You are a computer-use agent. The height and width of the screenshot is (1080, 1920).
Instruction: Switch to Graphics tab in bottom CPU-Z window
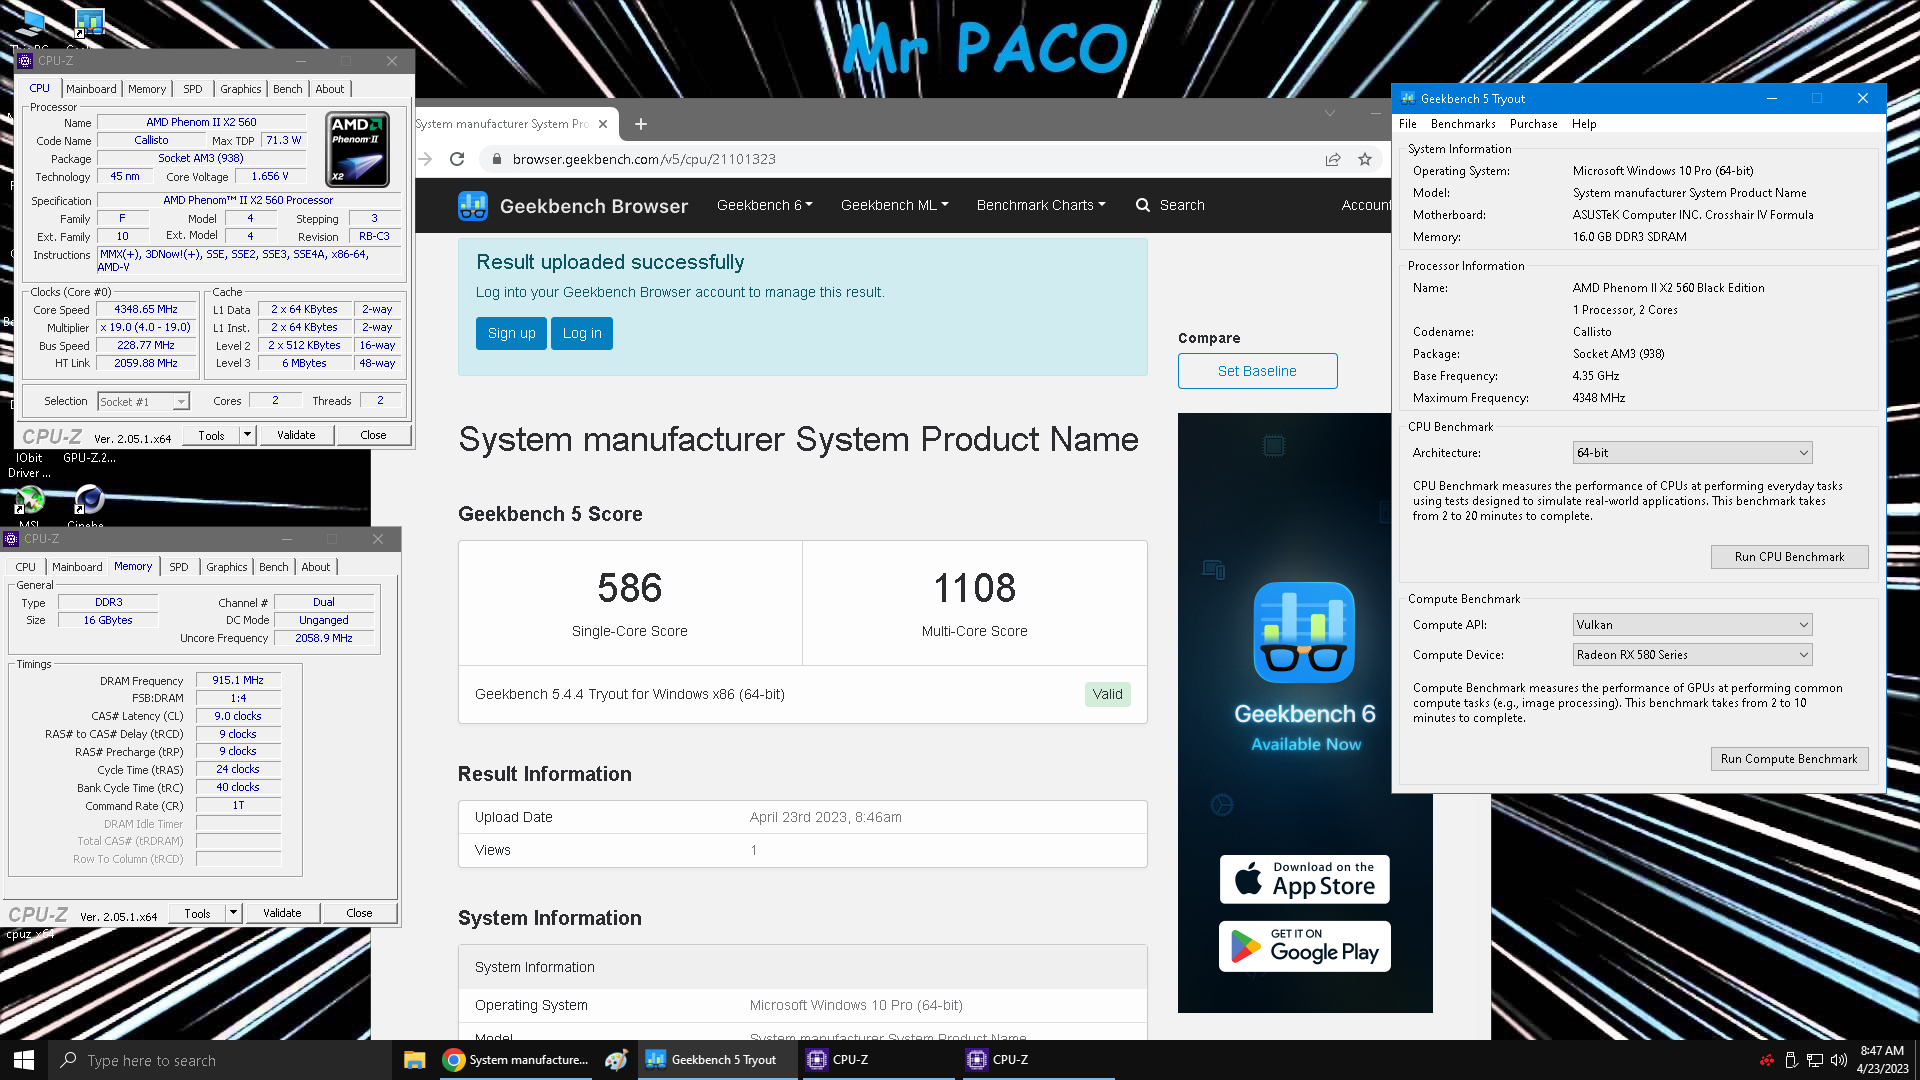tap(227, 567)
